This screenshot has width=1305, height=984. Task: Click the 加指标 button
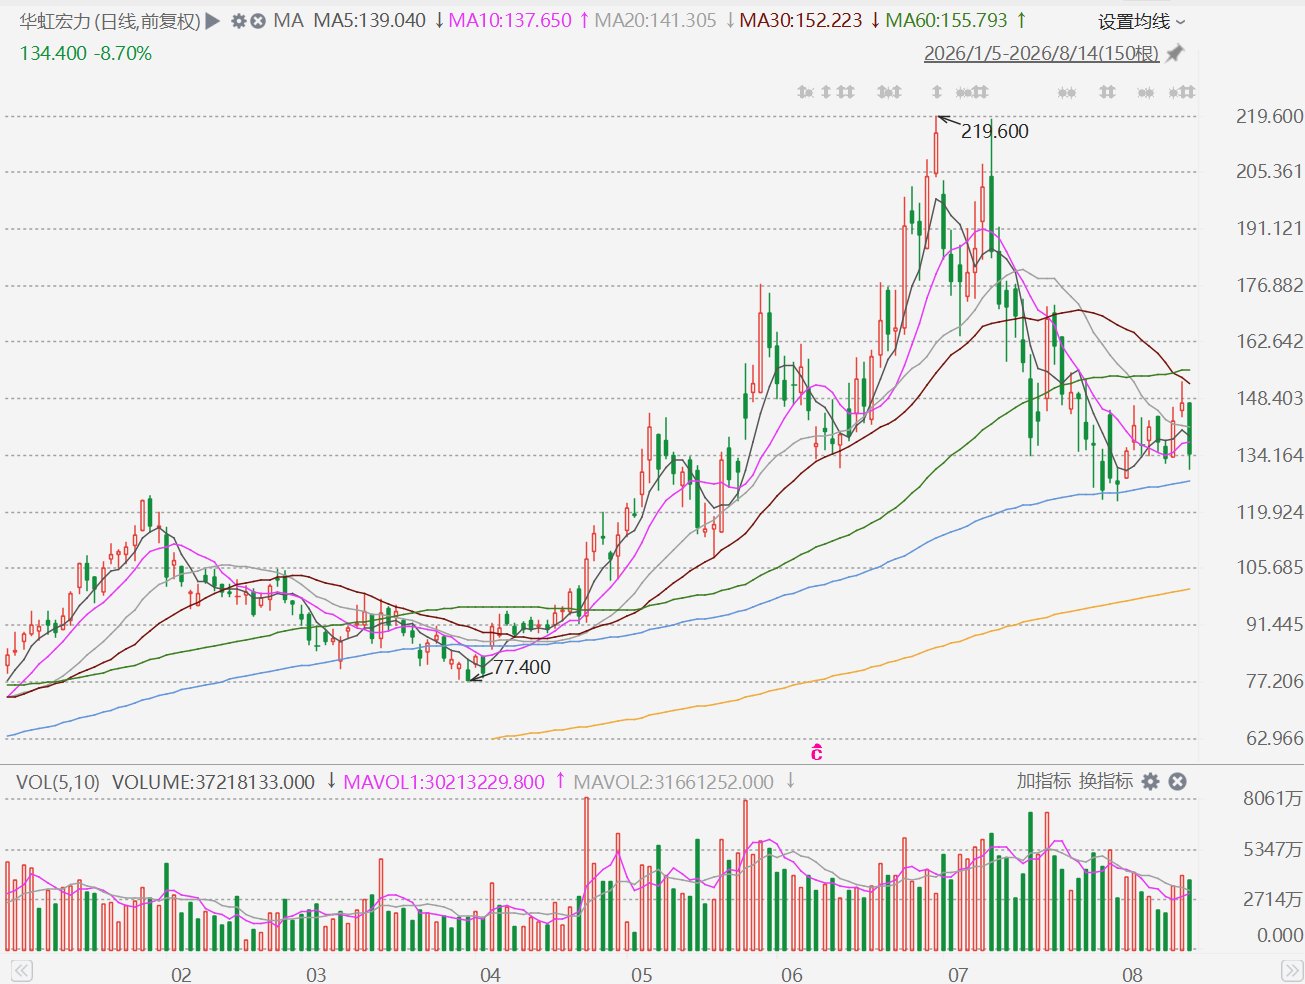click(1043, 781)
